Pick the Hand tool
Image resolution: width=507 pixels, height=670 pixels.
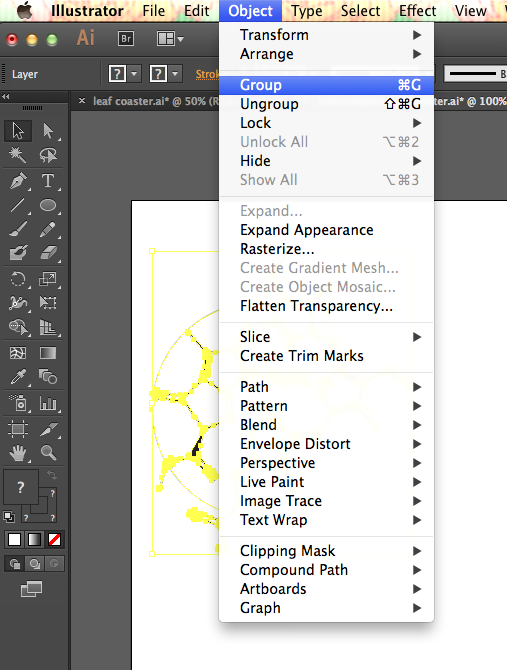(18, 453)
